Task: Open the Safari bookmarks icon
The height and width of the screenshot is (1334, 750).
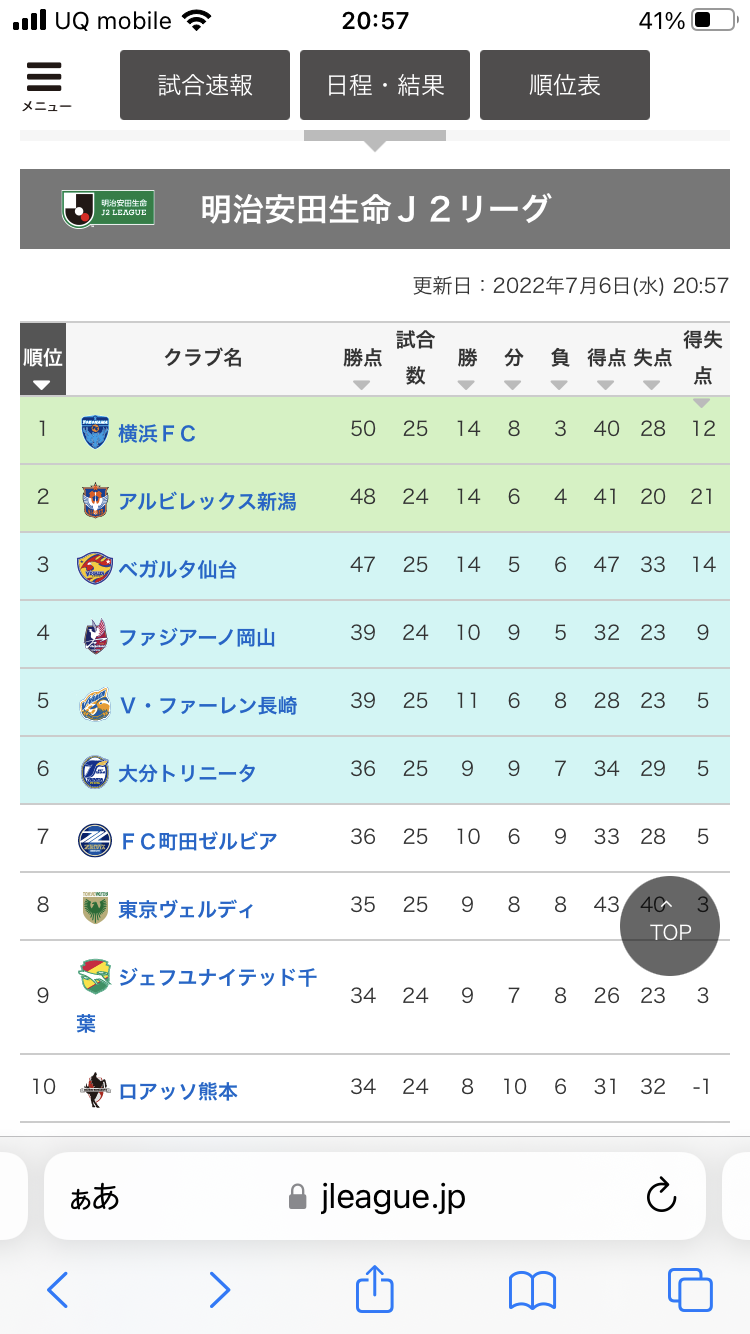Action: [532, 1290]
